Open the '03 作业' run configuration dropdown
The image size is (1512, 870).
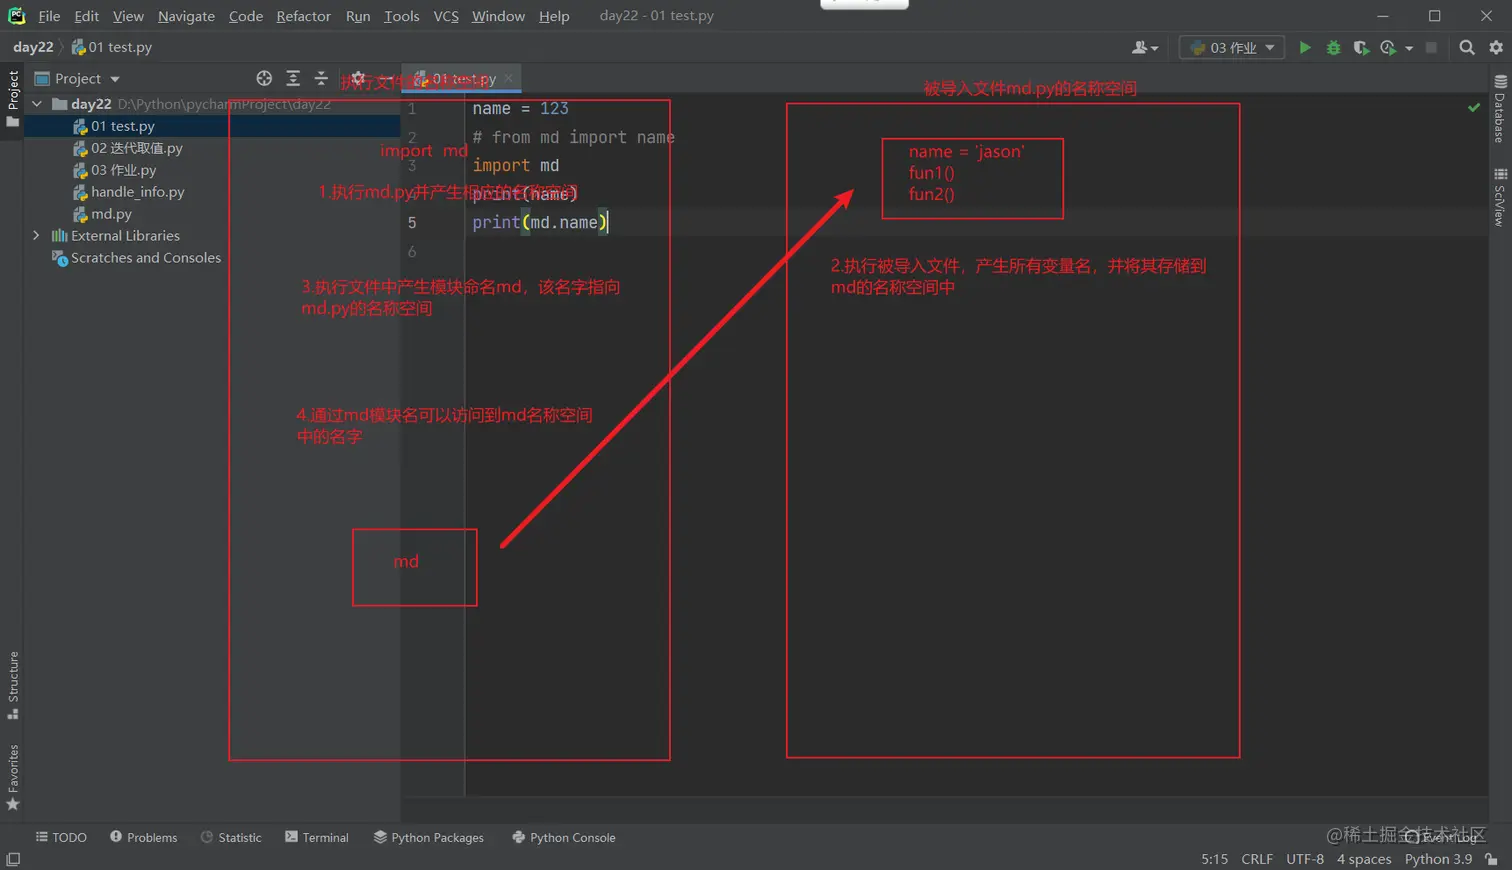pos(1232,47)
